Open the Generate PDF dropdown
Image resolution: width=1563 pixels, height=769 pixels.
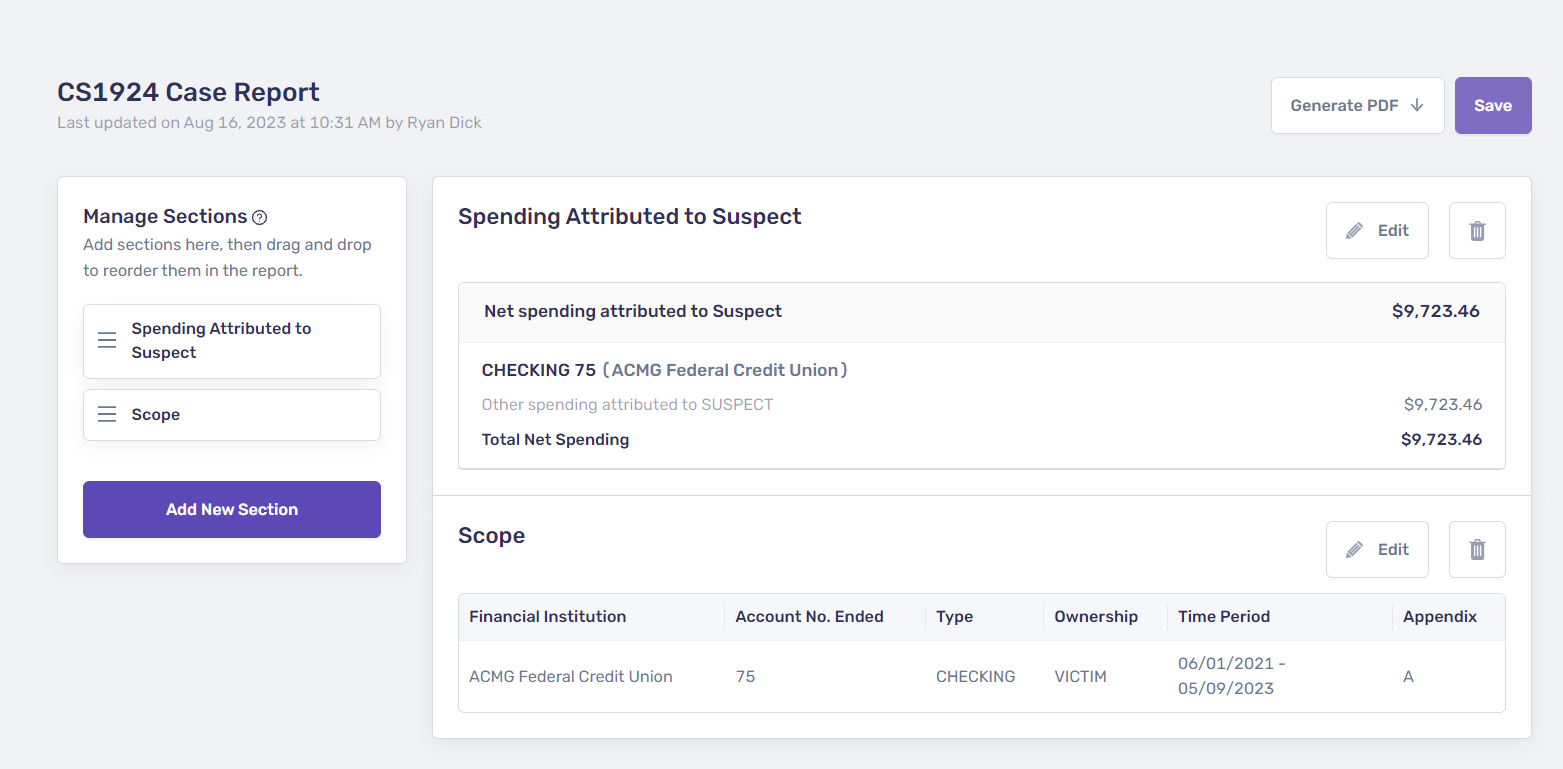point(1357,106)
